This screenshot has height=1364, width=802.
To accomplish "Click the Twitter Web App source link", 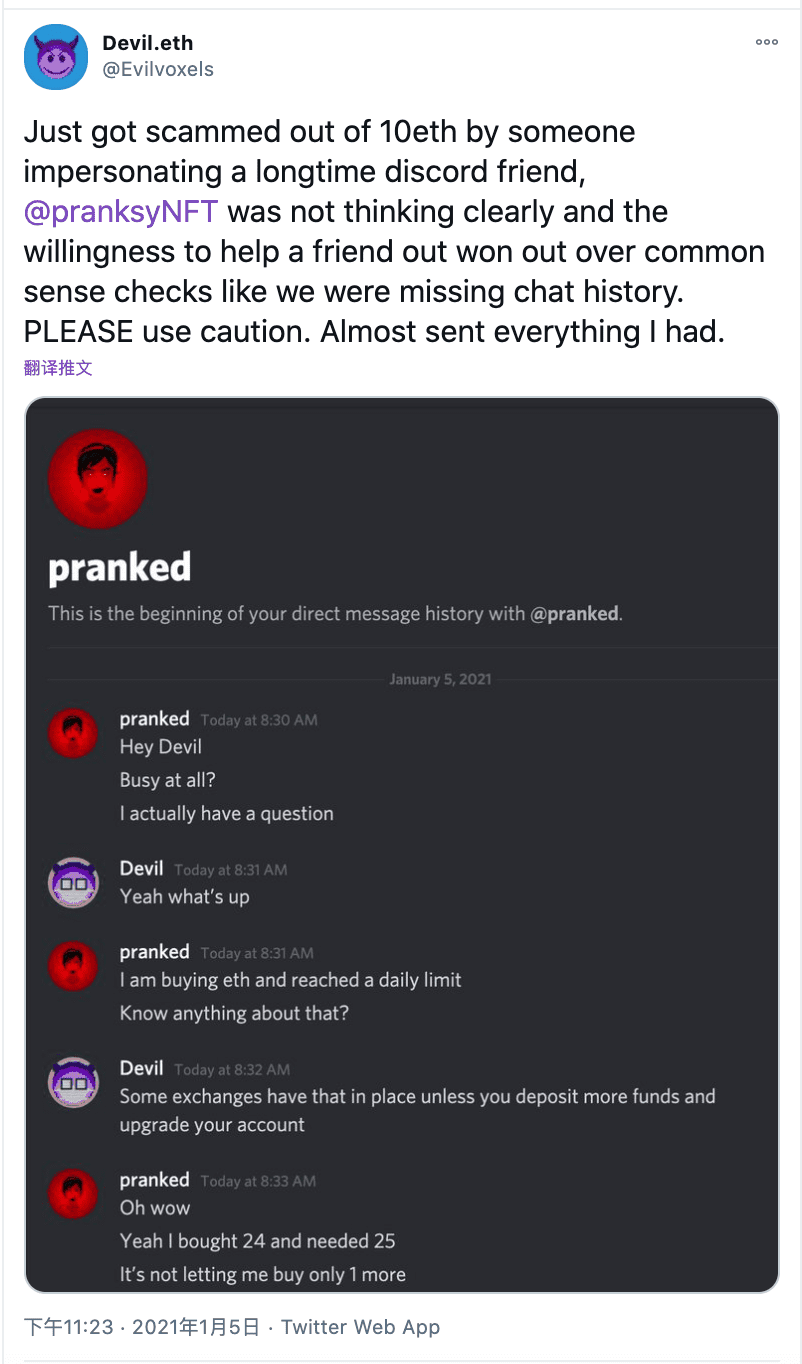I will pos(360,1327).
